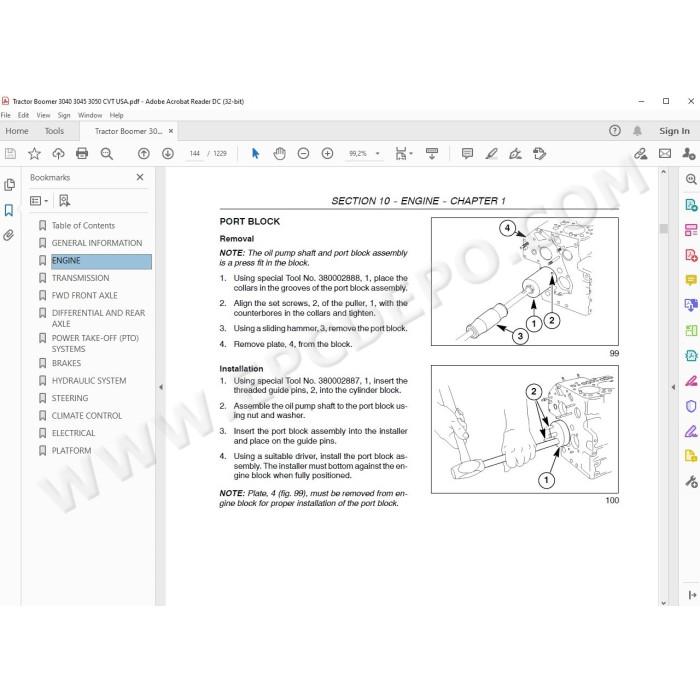Open the Sign document pen tool
Image resolution: width=700 pixels, height=700 pixels.
[x=516, y=154]
